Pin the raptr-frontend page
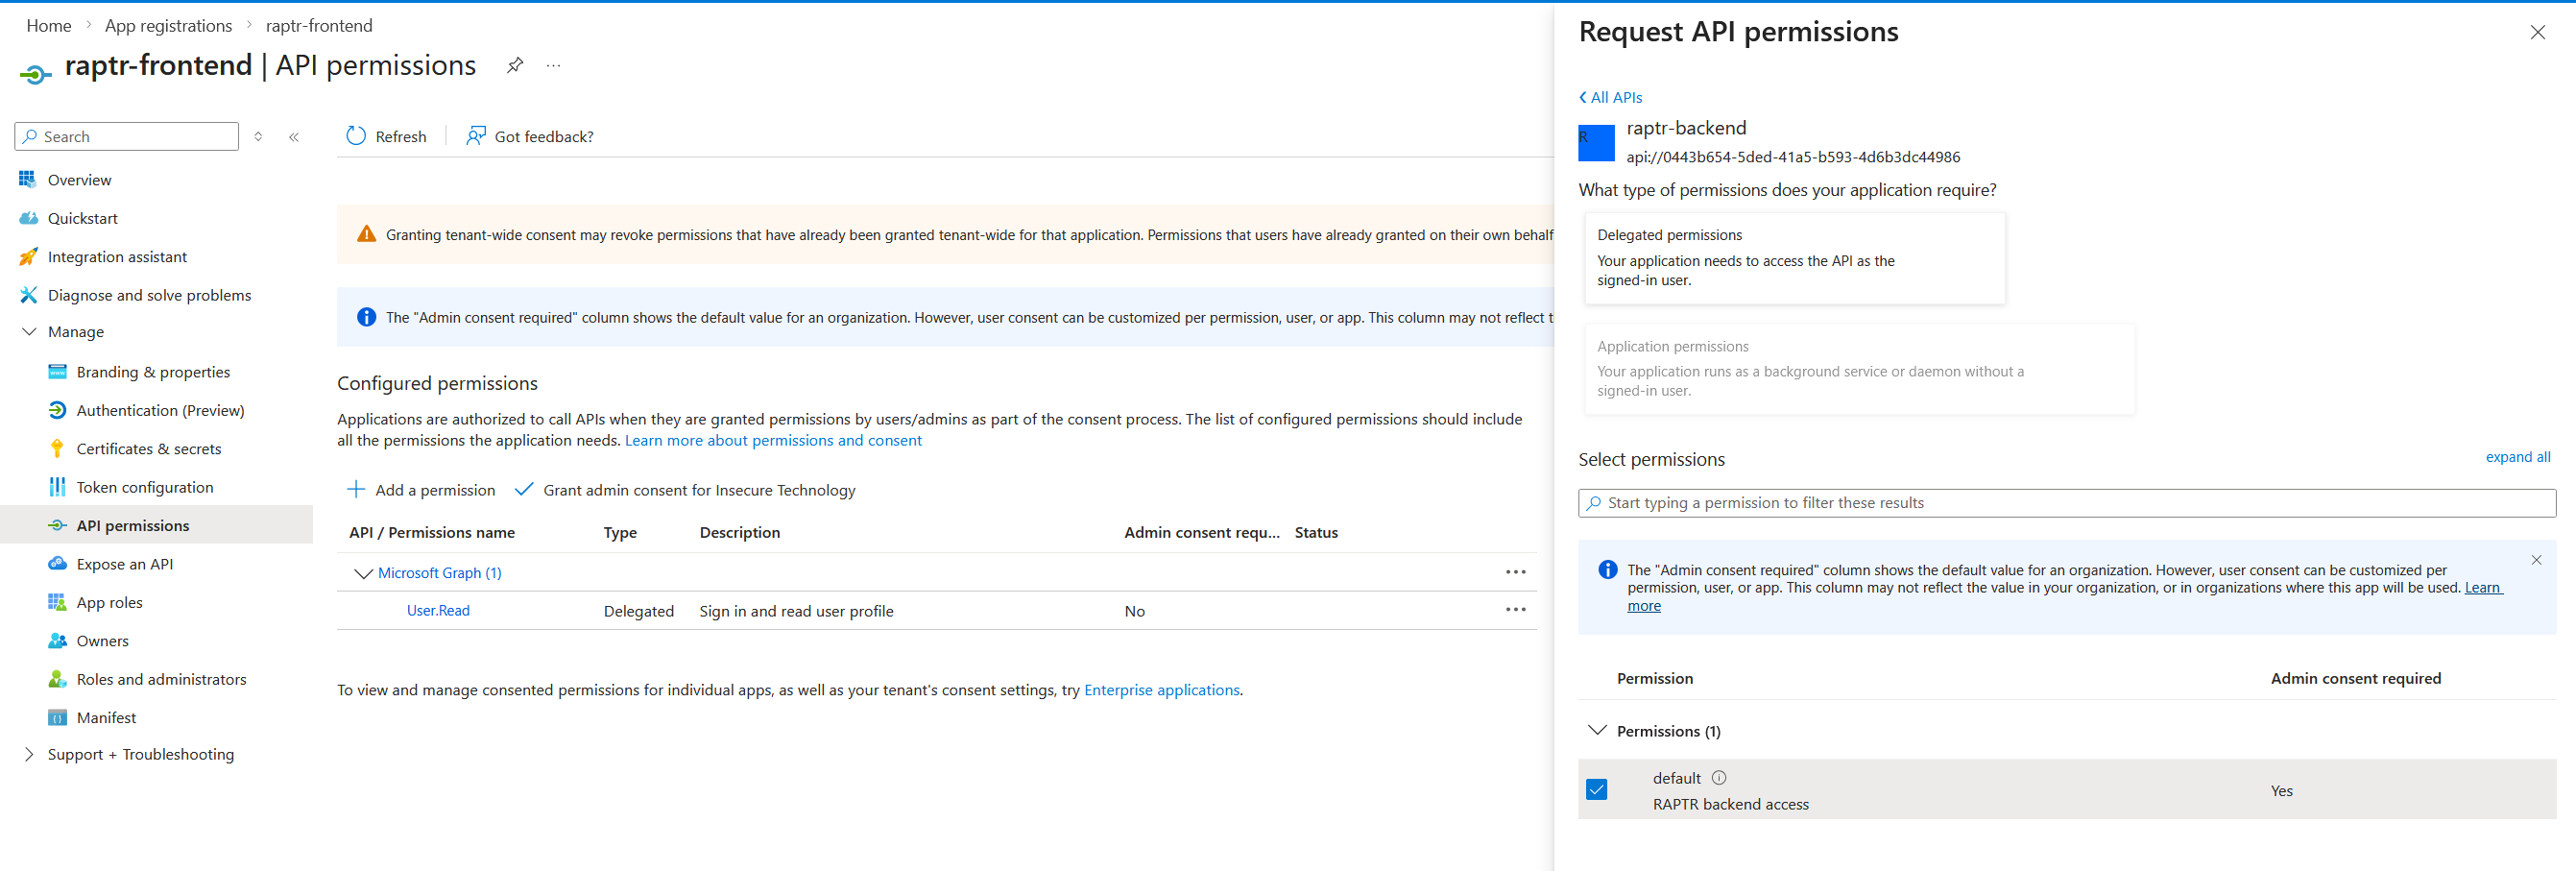 tap(514, 66)
